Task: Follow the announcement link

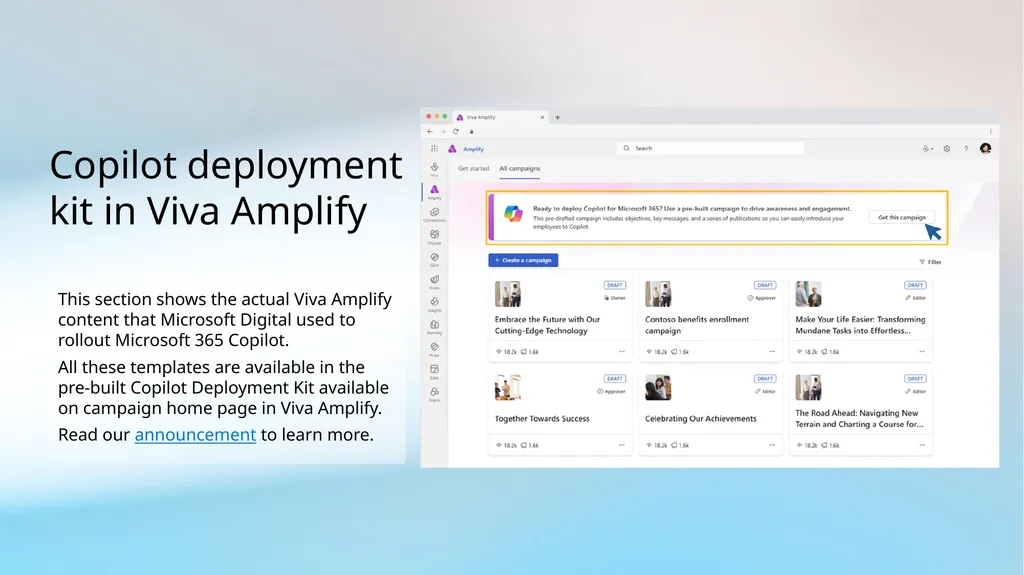Action: pos(195,435)
